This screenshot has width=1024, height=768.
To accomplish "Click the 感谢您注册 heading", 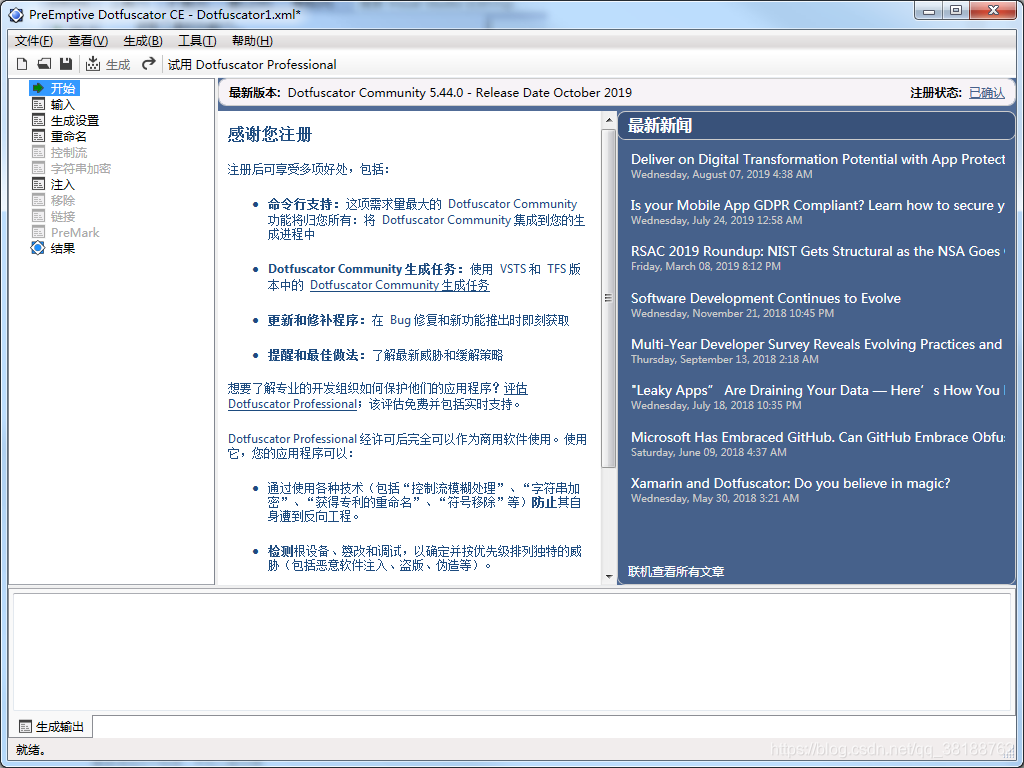I will pos(270,135).
